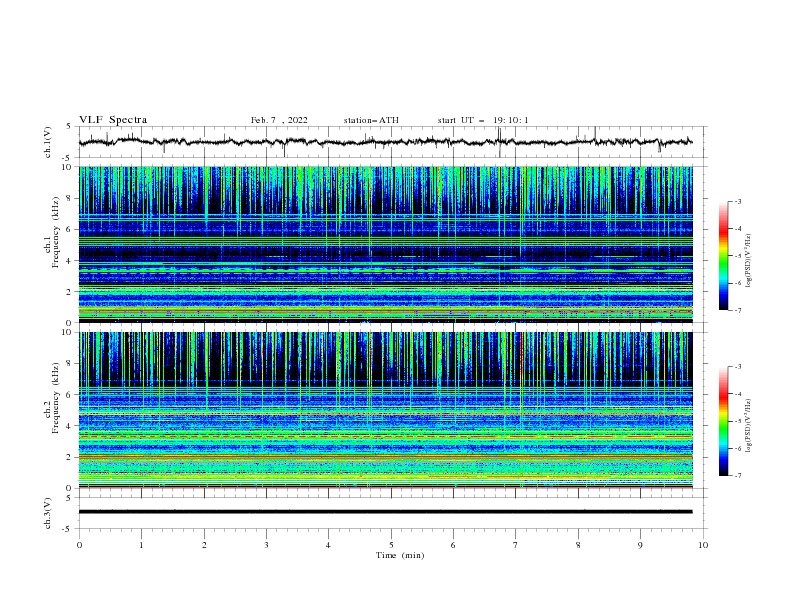
Task: Click the time-axis tick label "8"
Action: pyautogui.click(x=578, y=545)
